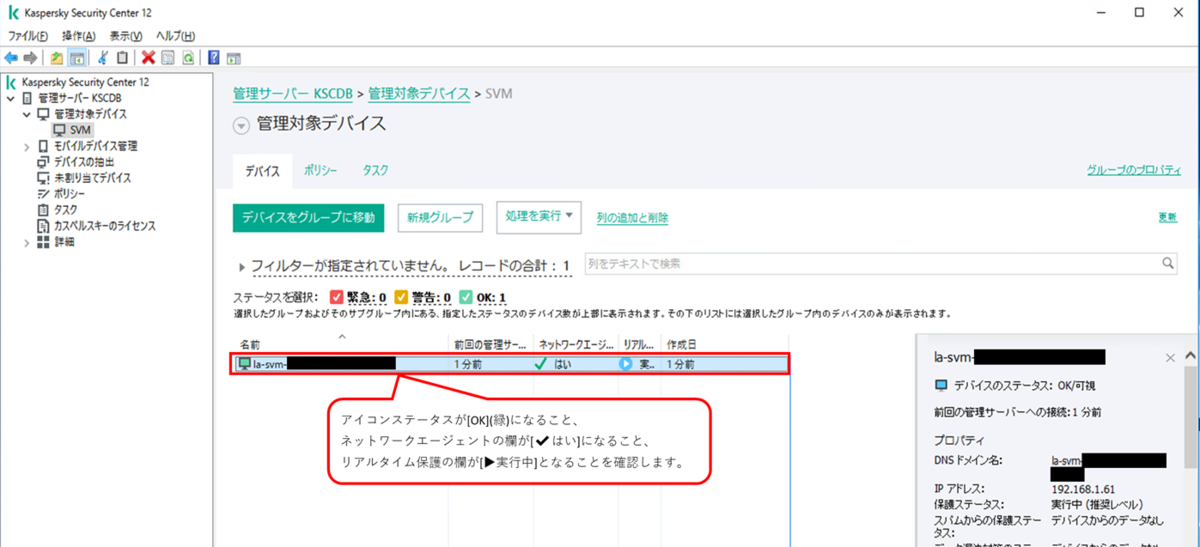The width and height of the screenshot is (1200, 547).
Task: Click the Help question mark icon
Action: 213,57
